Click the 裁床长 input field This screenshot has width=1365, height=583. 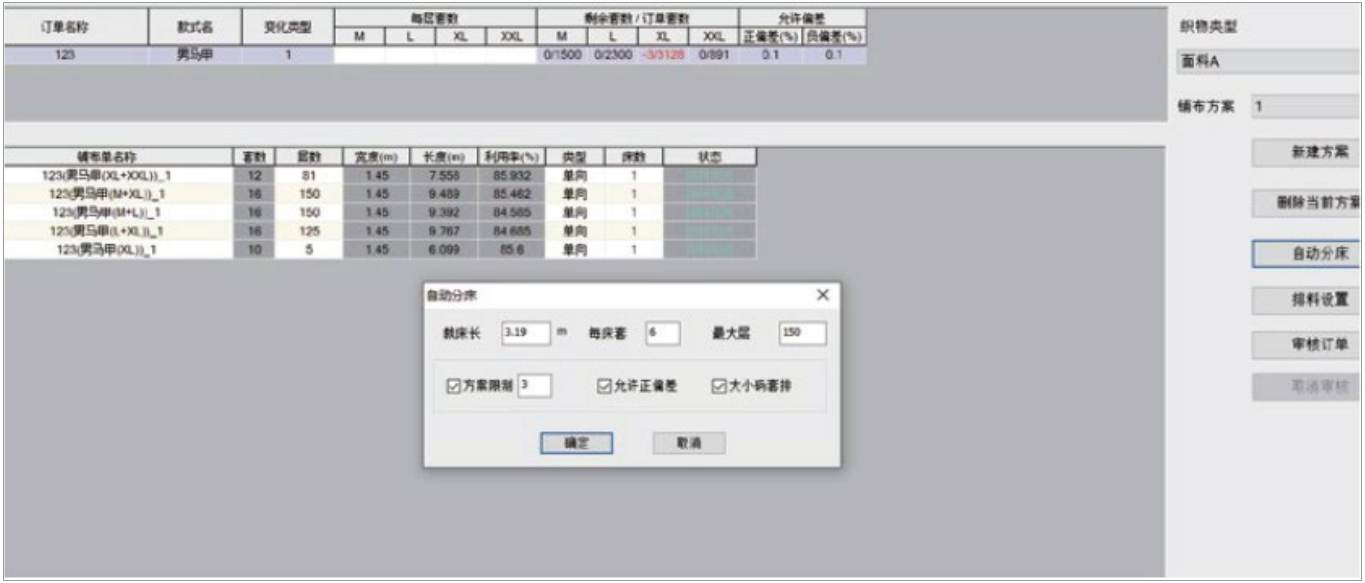[525, 333]
